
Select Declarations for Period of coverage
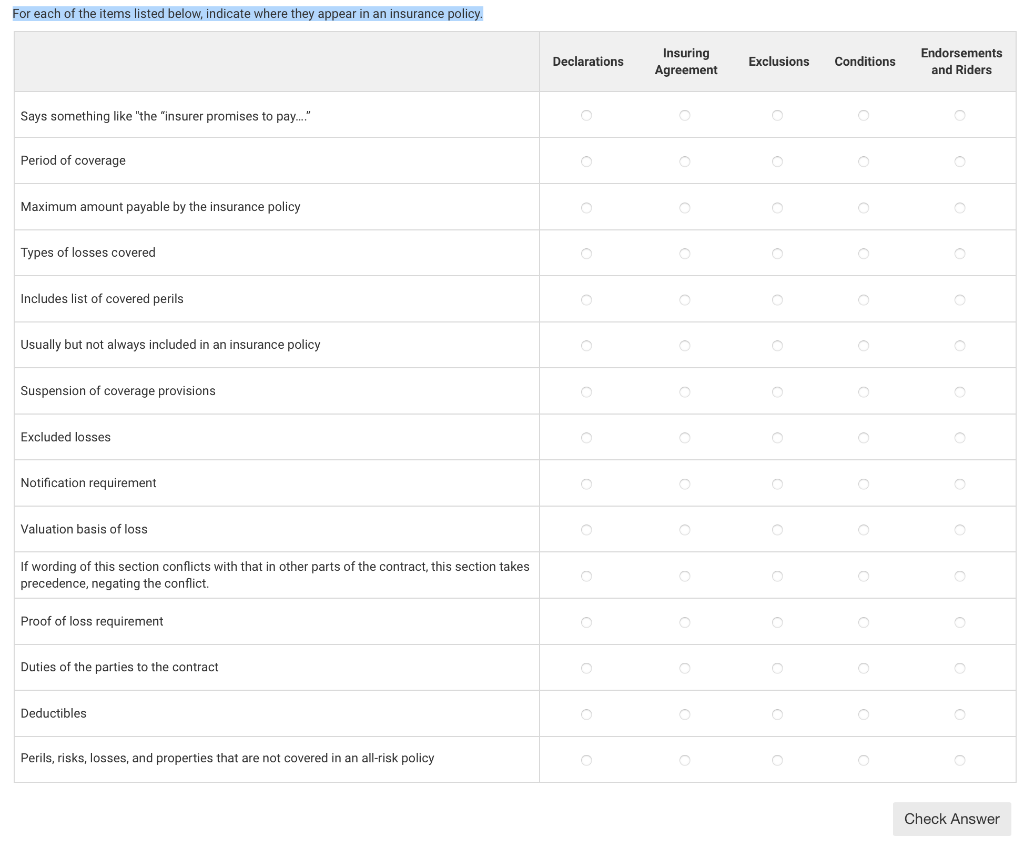coord(586,161)
